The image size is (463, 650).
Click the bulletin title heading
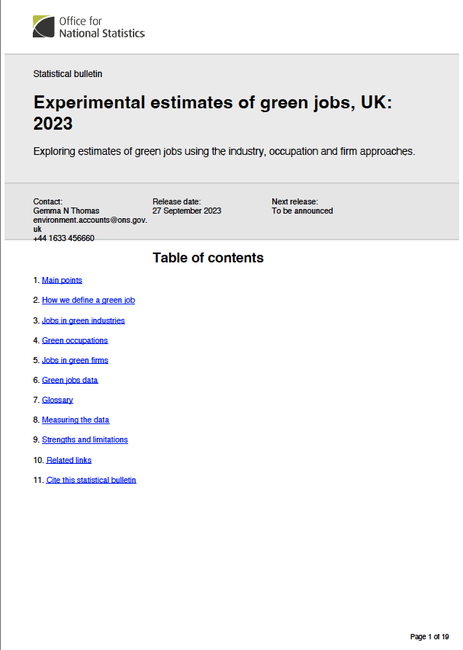(213, 113)
